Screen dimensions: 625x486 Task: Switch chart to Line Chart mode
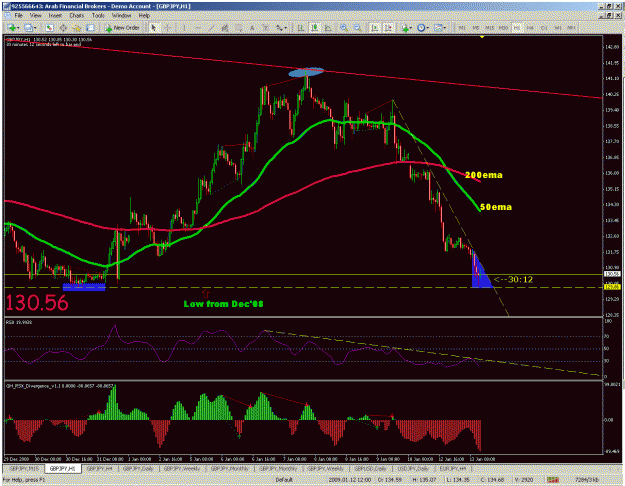click(x=328, y=28)
